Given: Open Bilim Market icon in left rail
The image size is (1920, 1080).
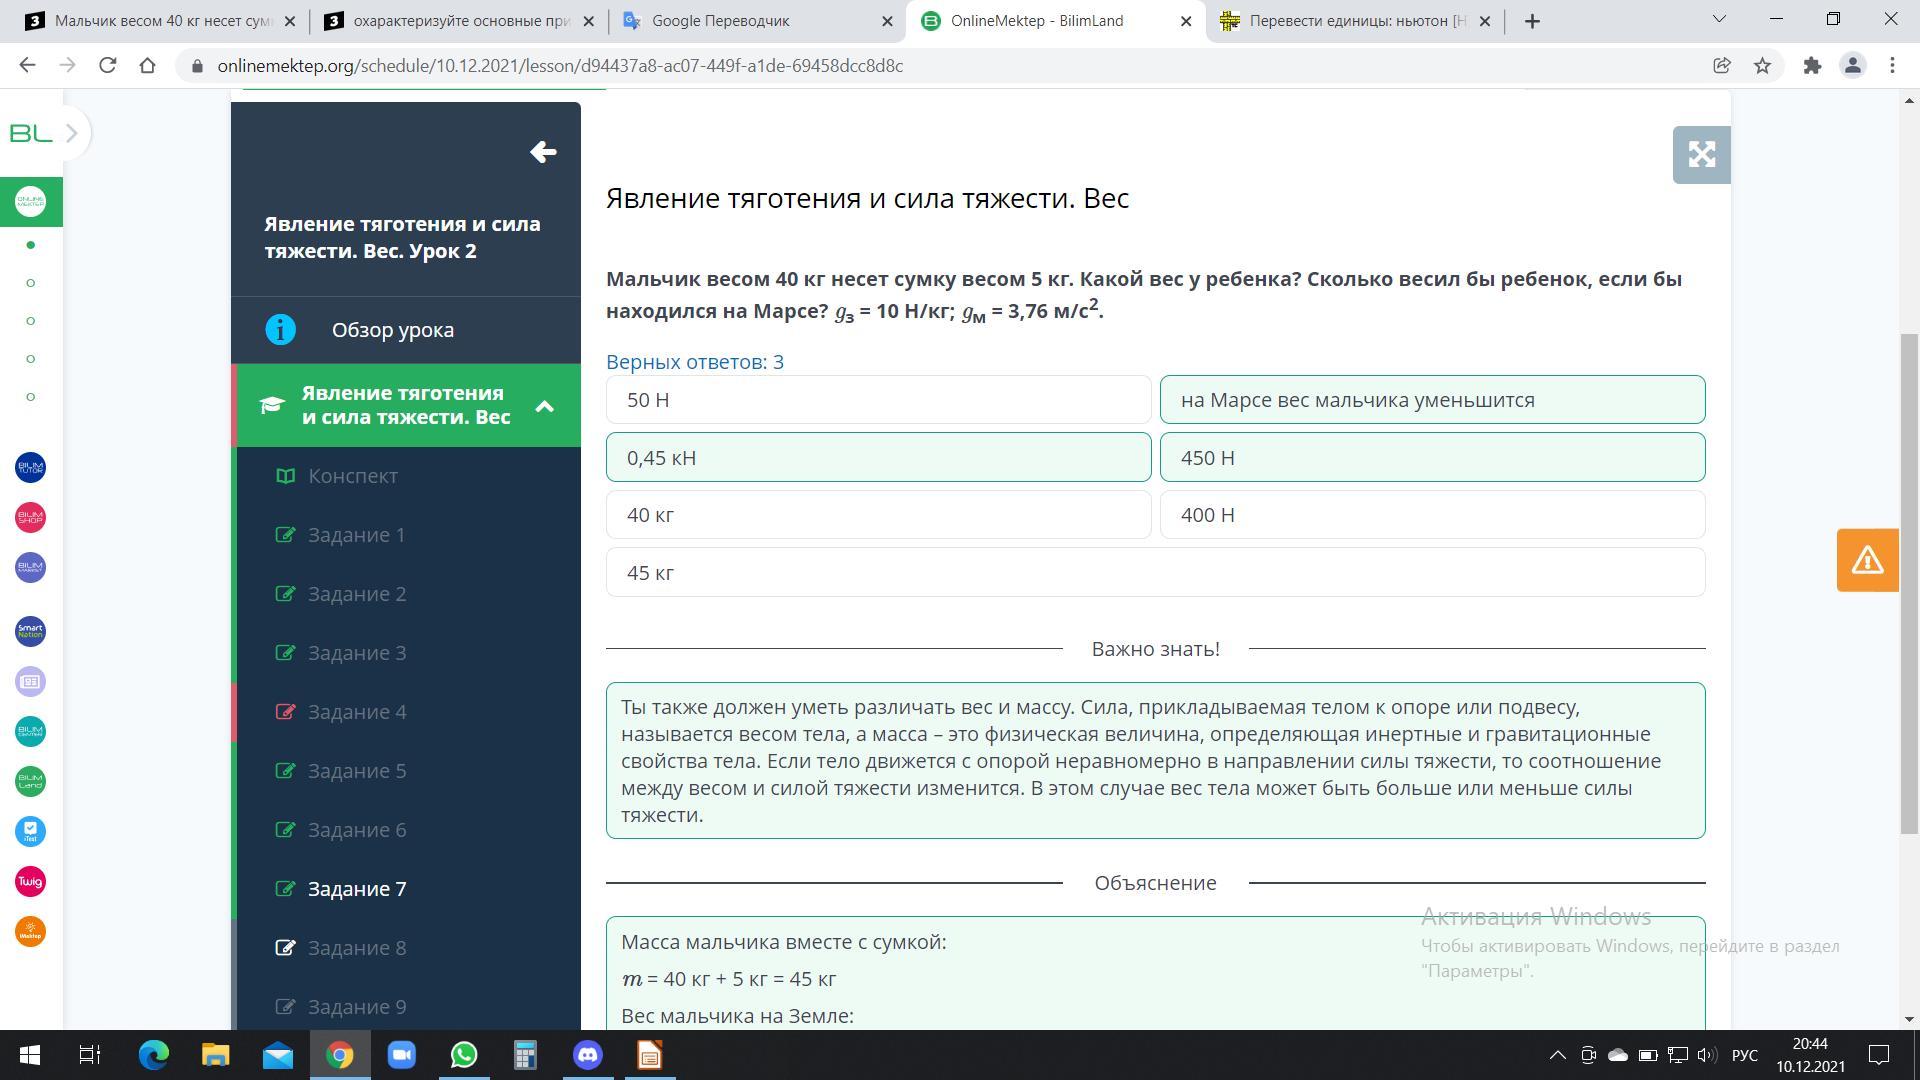Looking at the screenshot, I should click(x=31, y=567).
